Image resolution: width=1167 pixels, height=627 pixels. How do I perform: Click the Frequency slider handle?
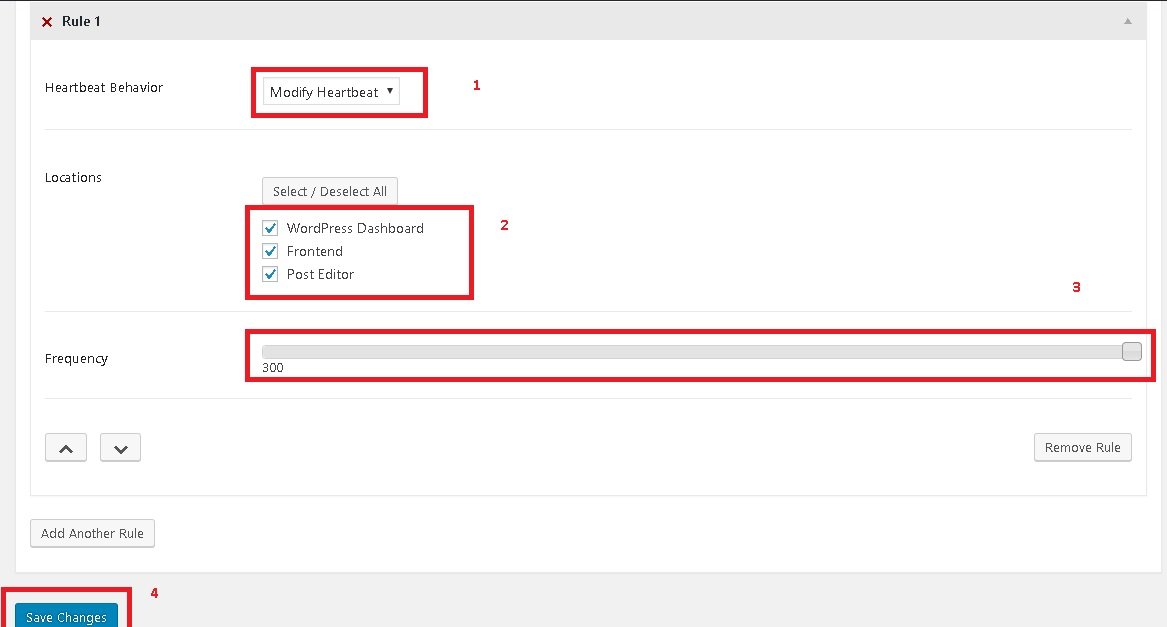pyautogui.click(x=1131, y=351)
